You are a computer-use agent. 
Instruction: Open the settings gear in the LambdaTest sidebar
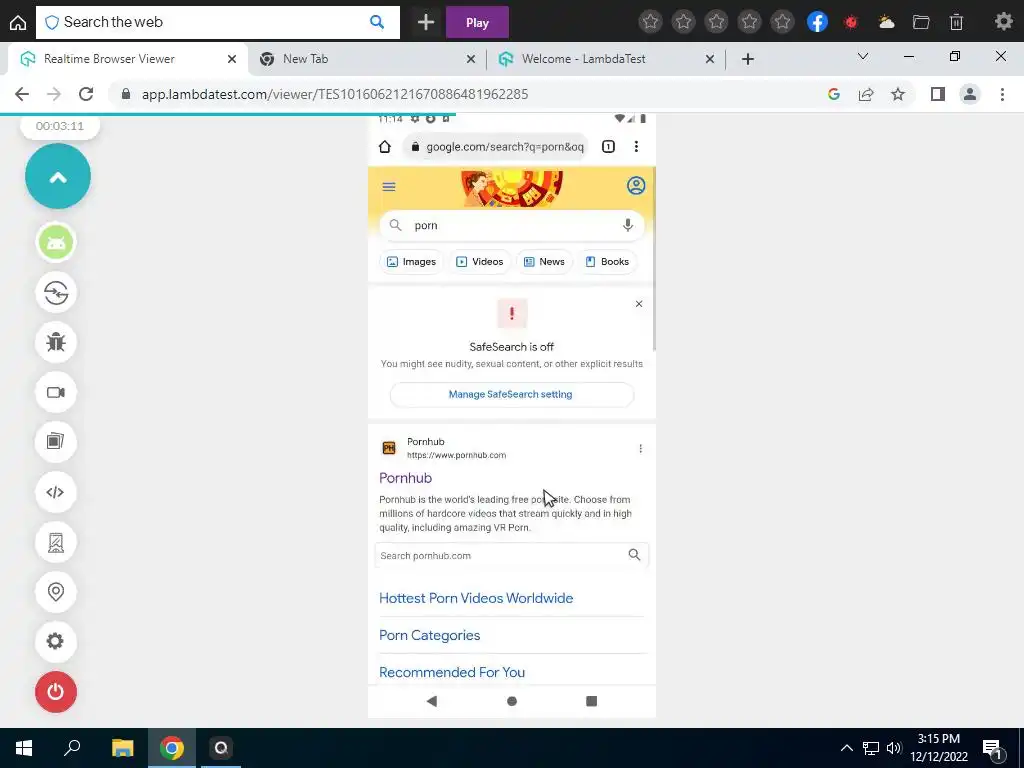[x=56, y=641]
